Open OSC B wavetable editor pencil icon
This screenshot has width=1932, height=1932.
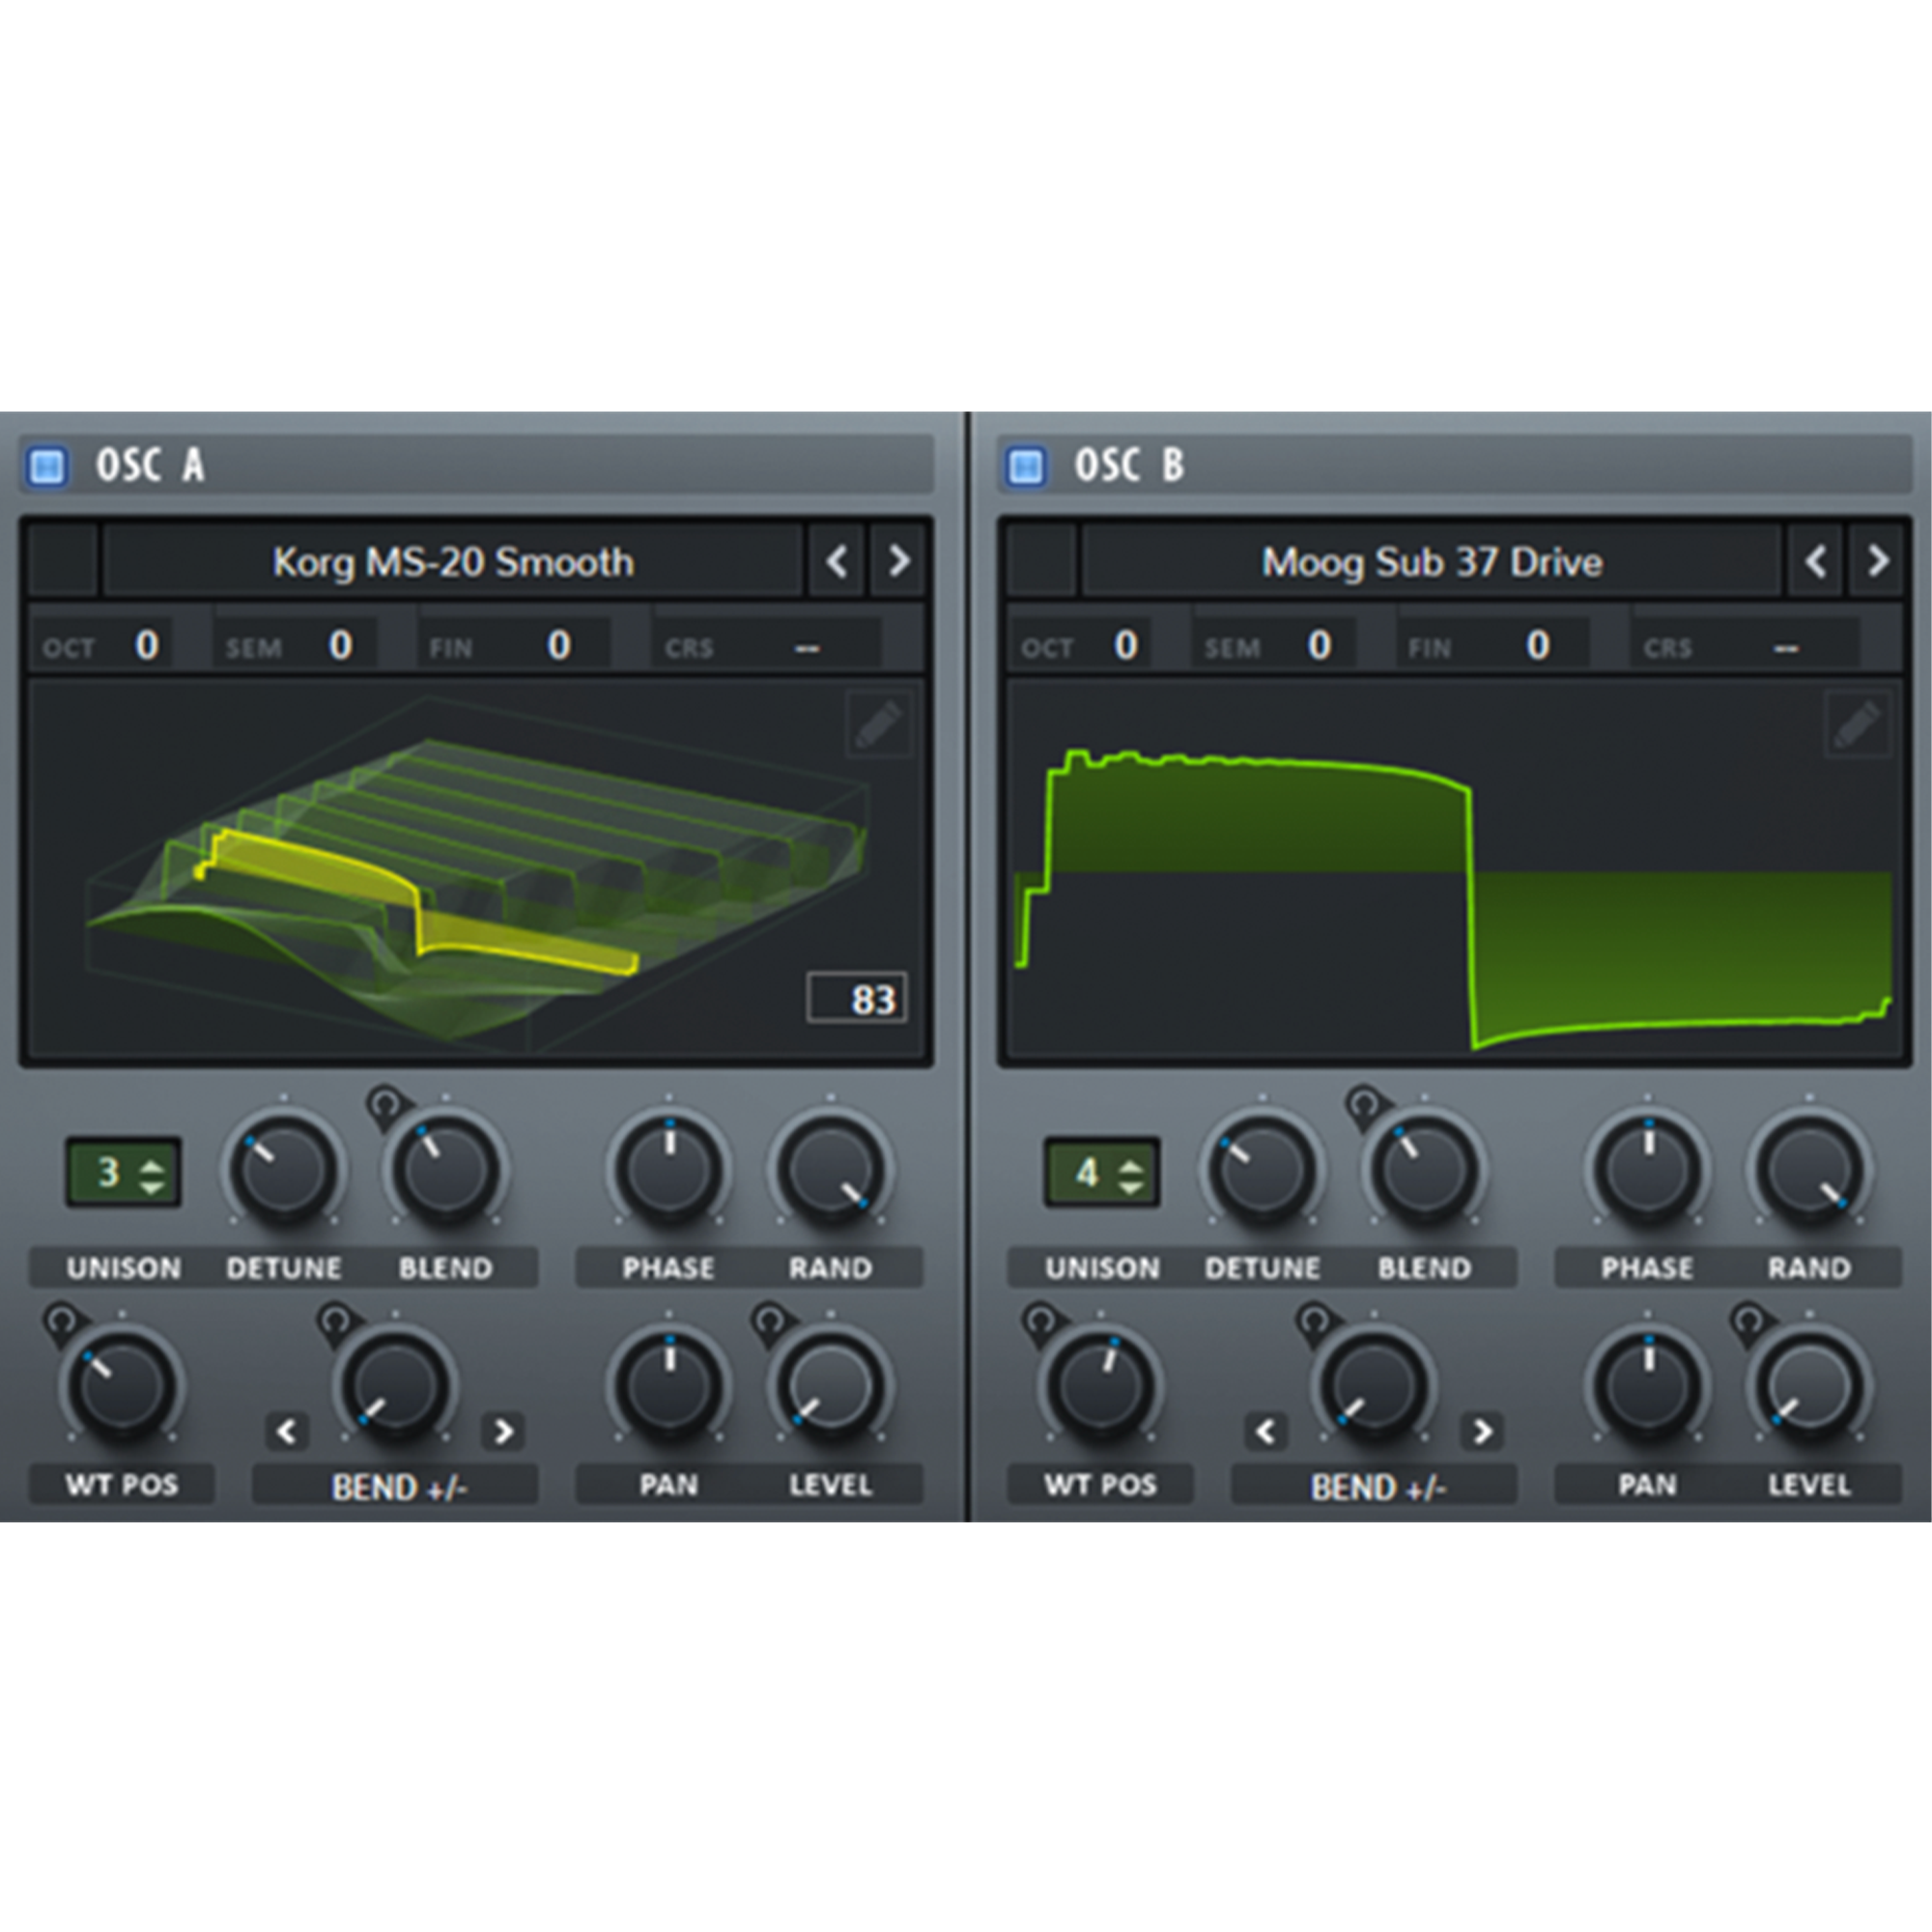pyautogui.click(x=1857, y=725)
